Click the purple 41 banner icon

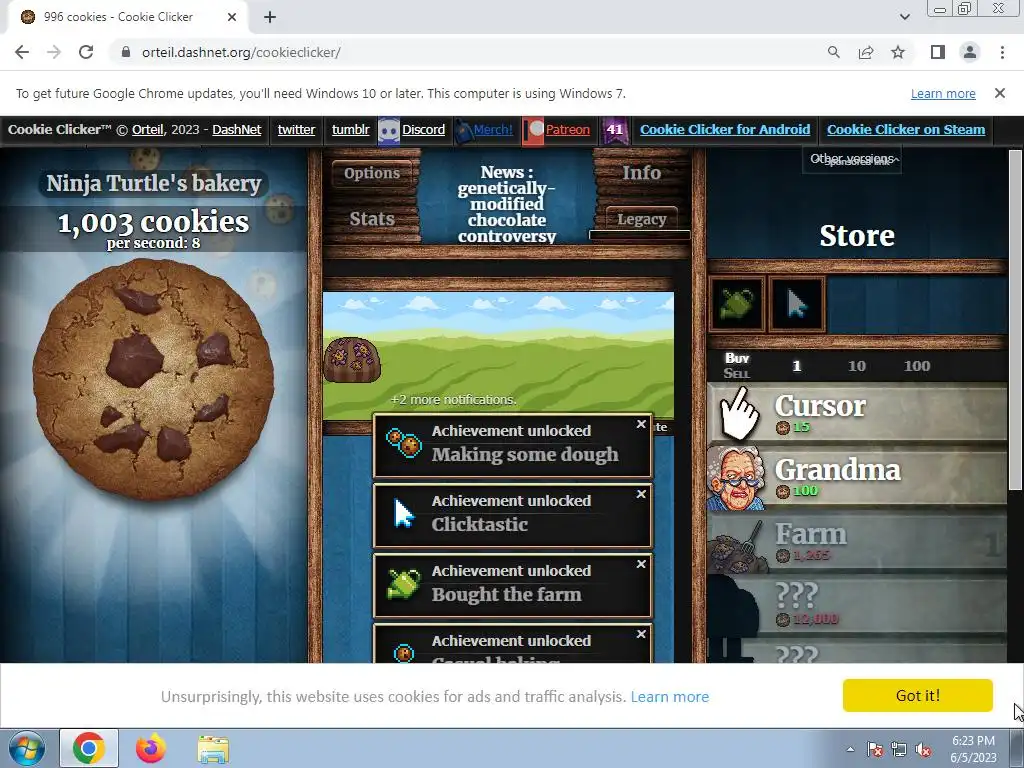click(615, 130)
